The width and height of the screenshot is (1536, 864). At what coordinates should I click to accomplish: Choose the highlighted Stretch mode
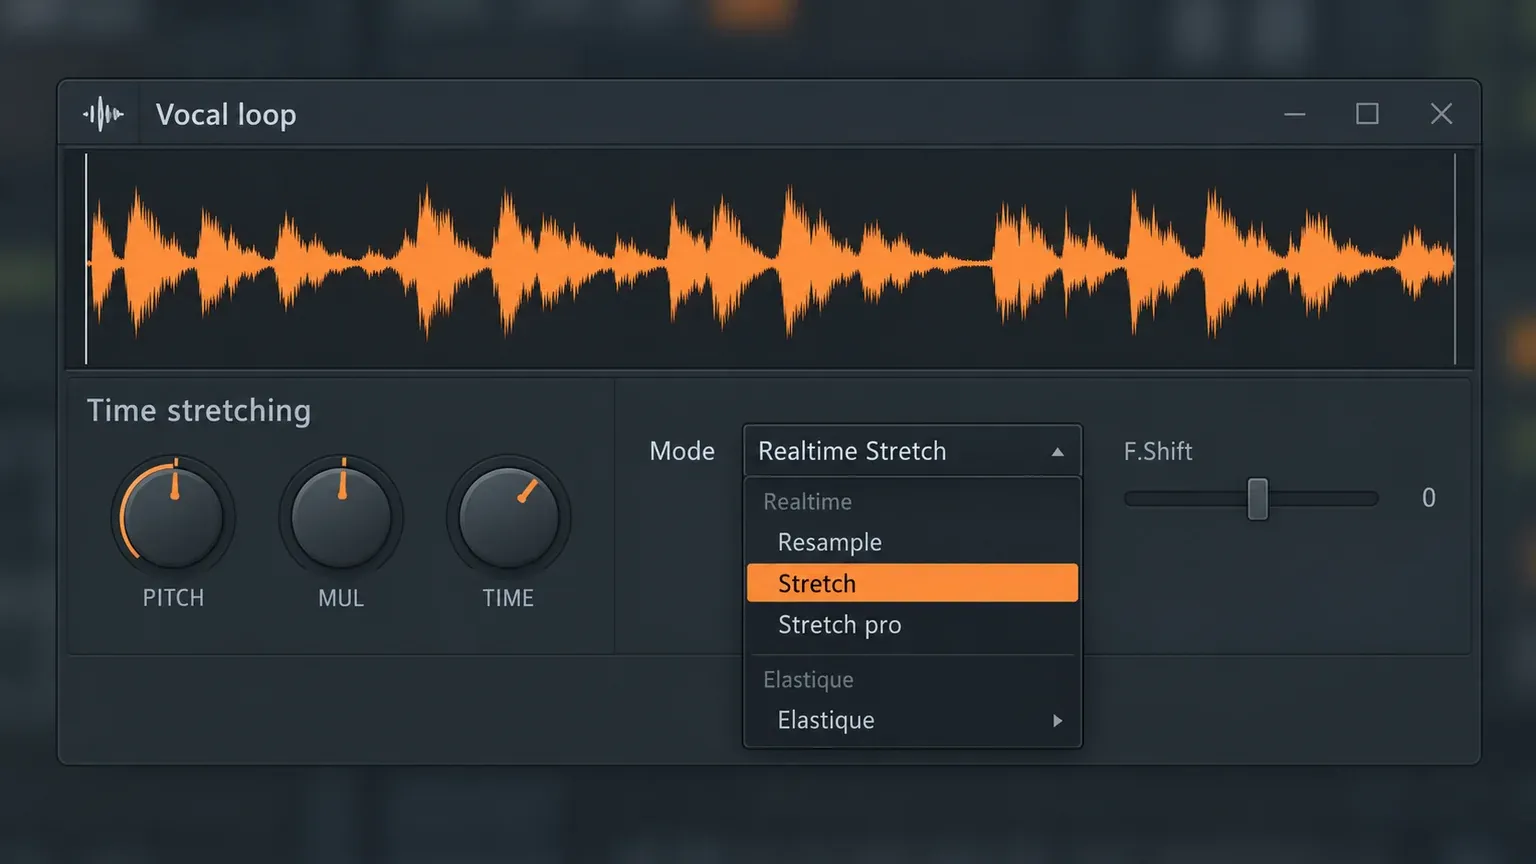[x=912, y=583]
